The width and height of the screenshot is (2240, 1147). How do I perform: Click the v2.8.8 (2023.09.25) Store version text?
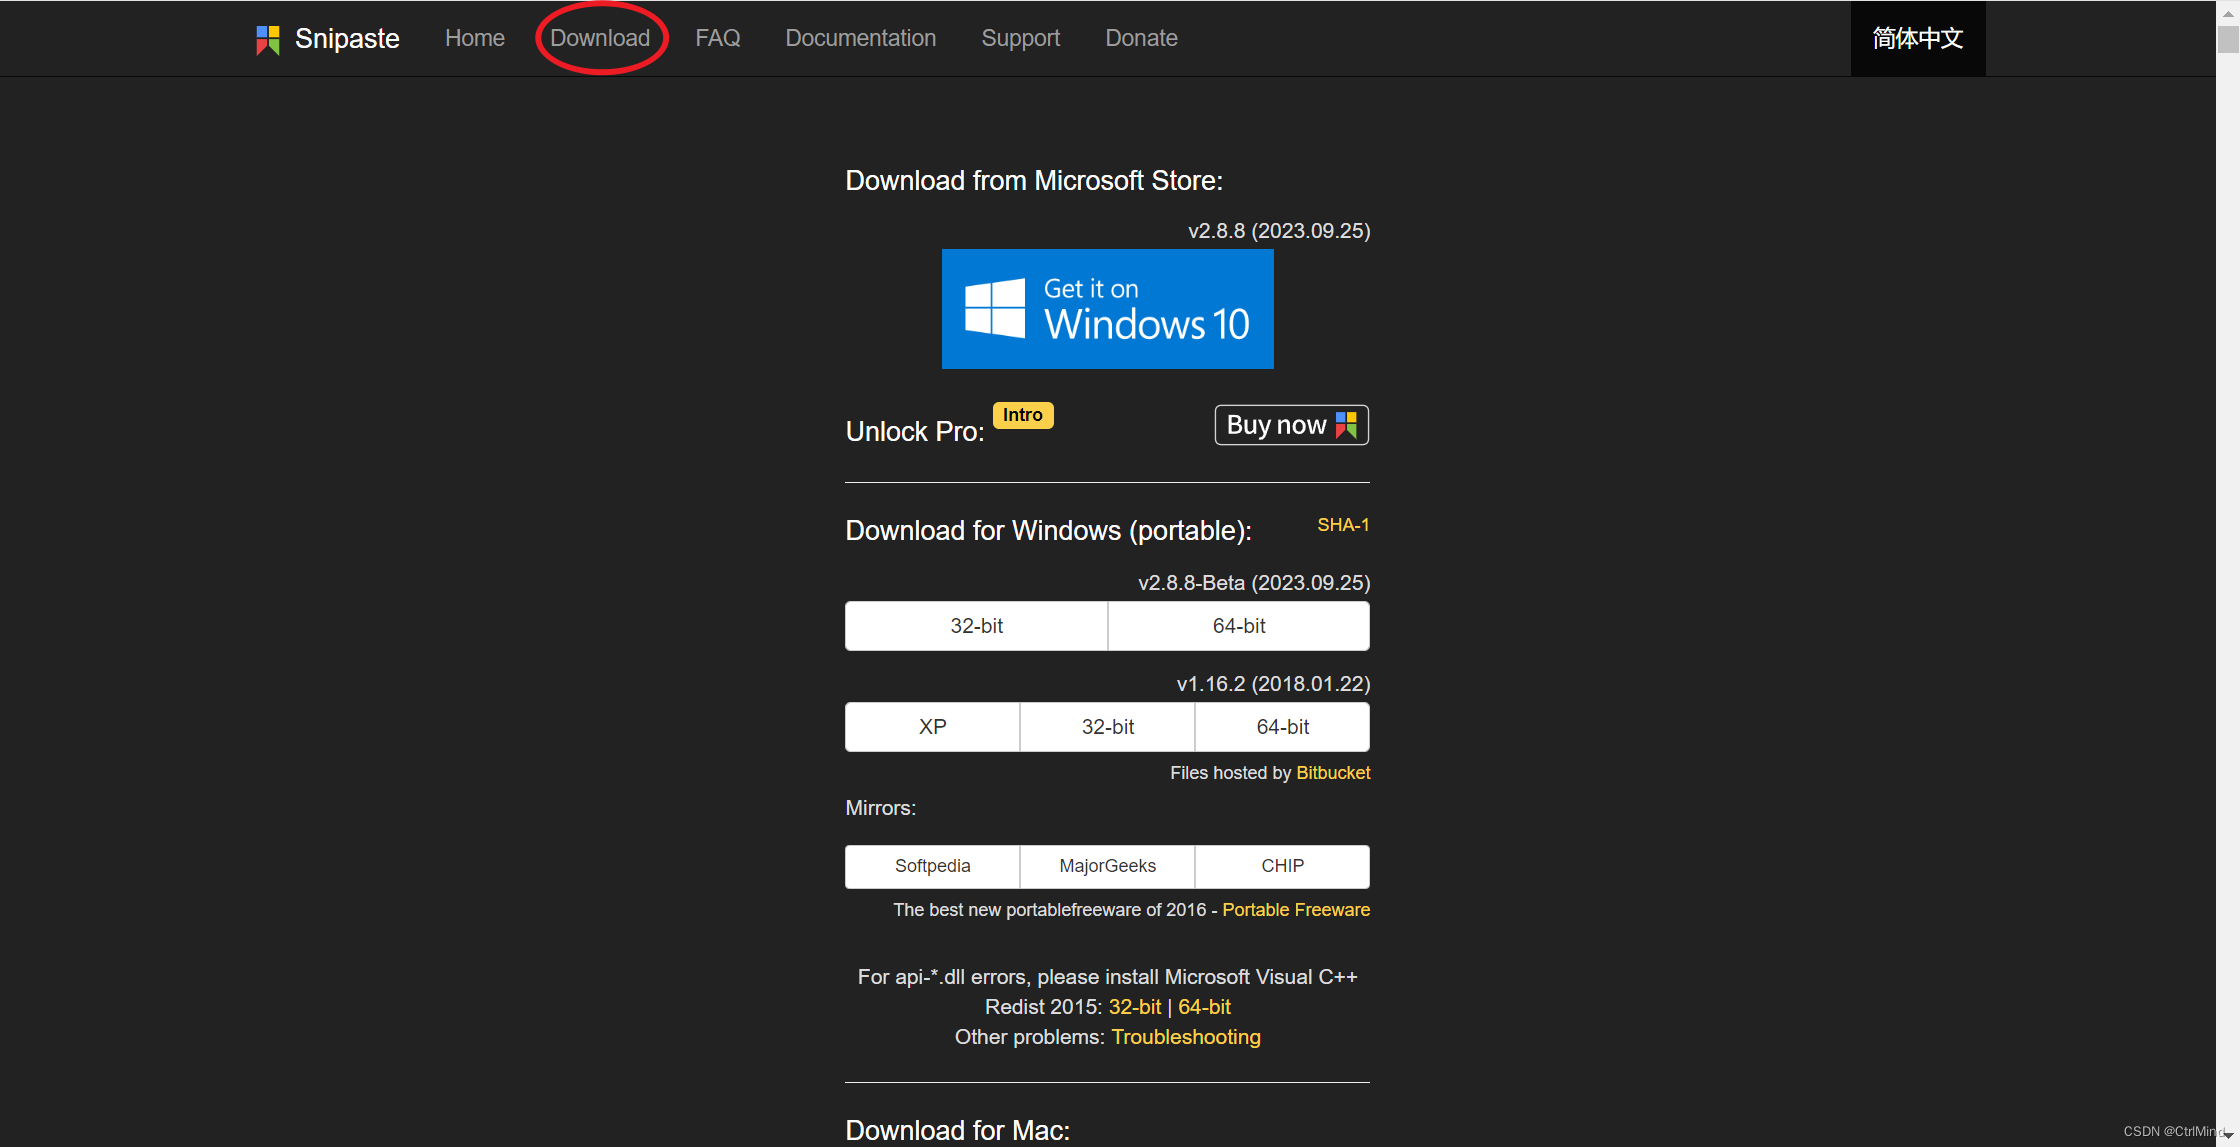[1279, 231]
